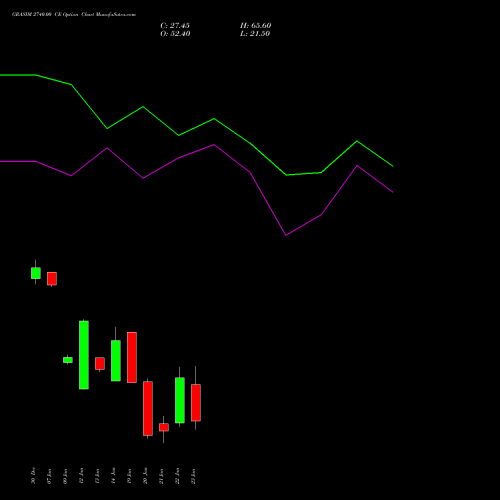Select the 09 Jan date label
Screen dimensions: 500x500
coord(65,476)
